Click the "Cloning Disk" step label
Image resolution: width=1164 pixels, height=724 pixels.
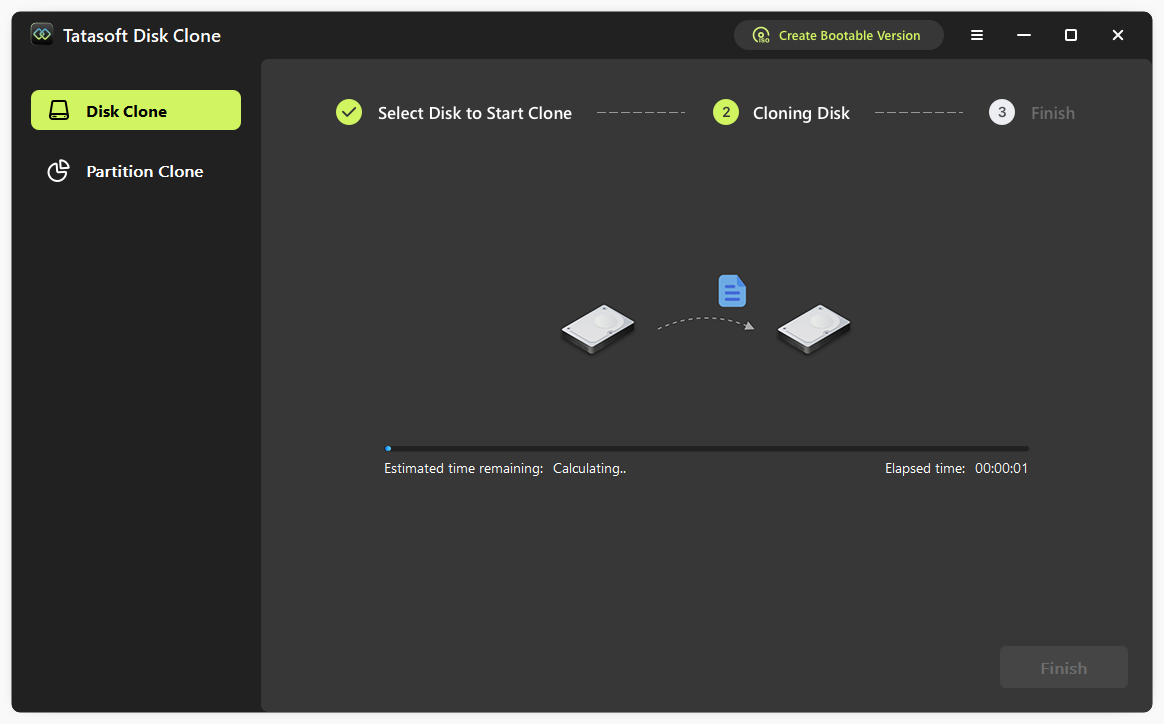801,113
